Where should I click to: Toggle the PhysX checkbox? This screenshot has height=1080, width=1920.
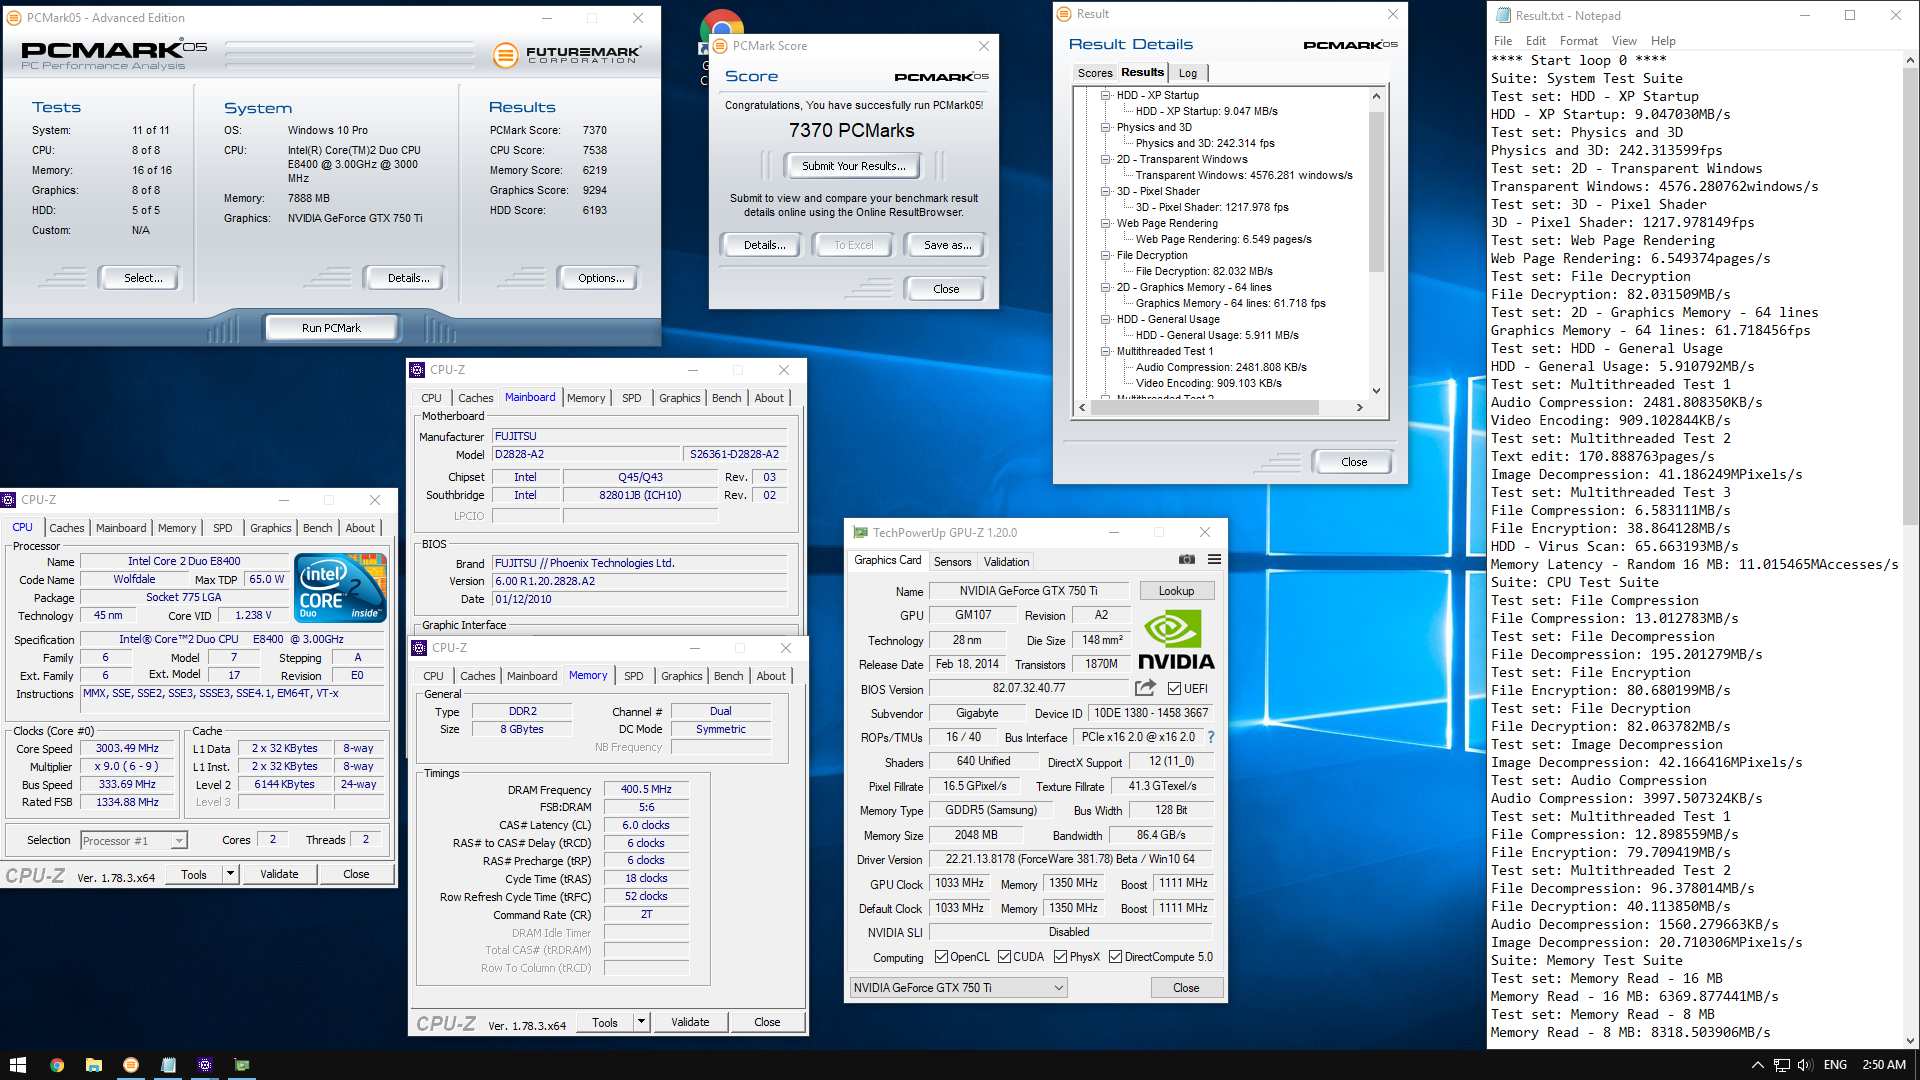click(1060, 957)
